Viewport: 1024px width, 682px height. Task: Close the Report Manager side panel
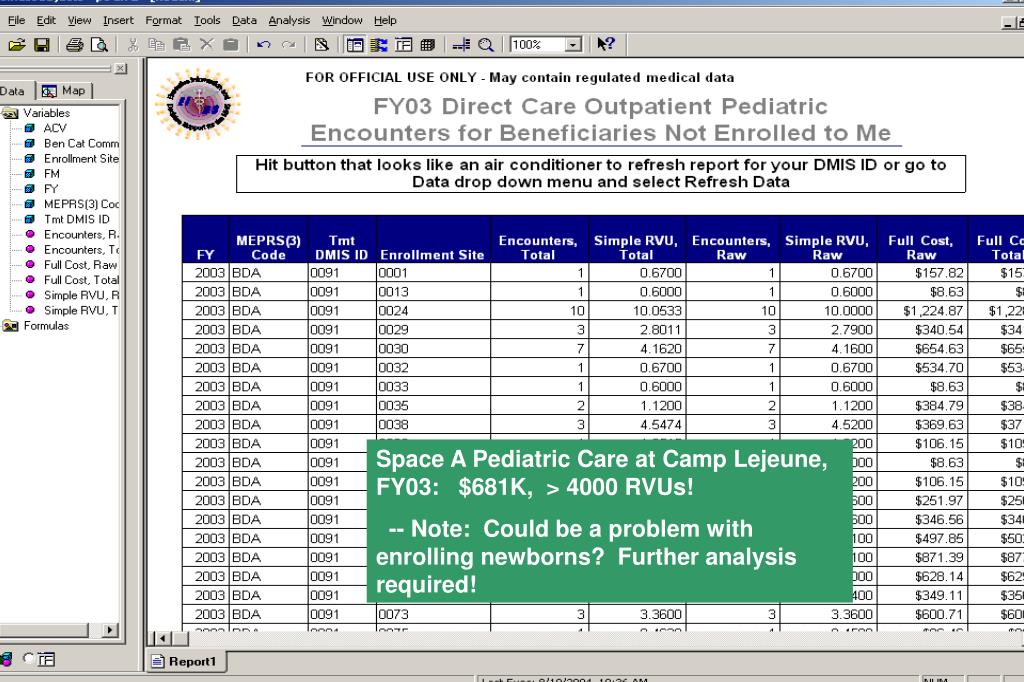click(120, 68)
